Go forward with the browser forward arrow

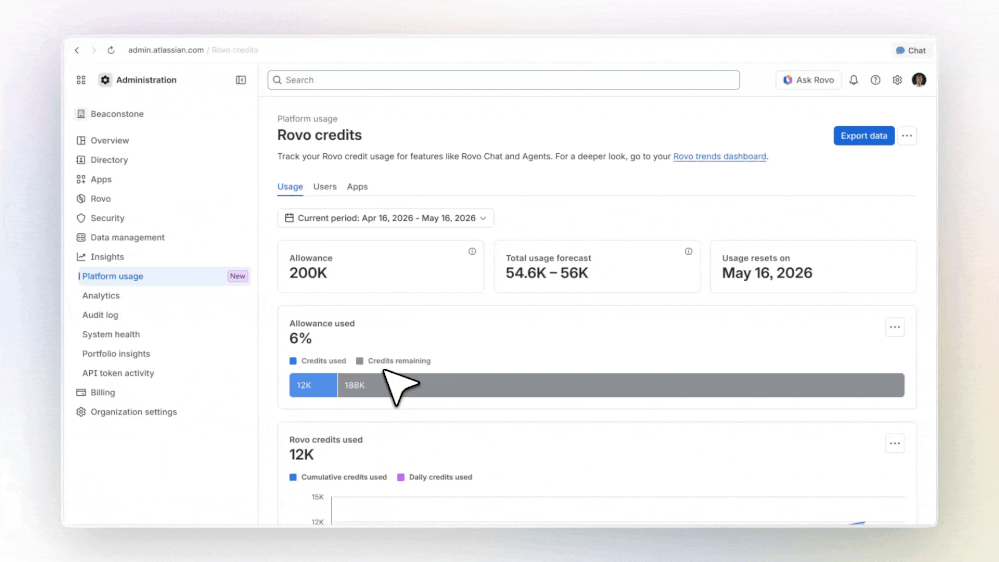(x=94, y=50)
